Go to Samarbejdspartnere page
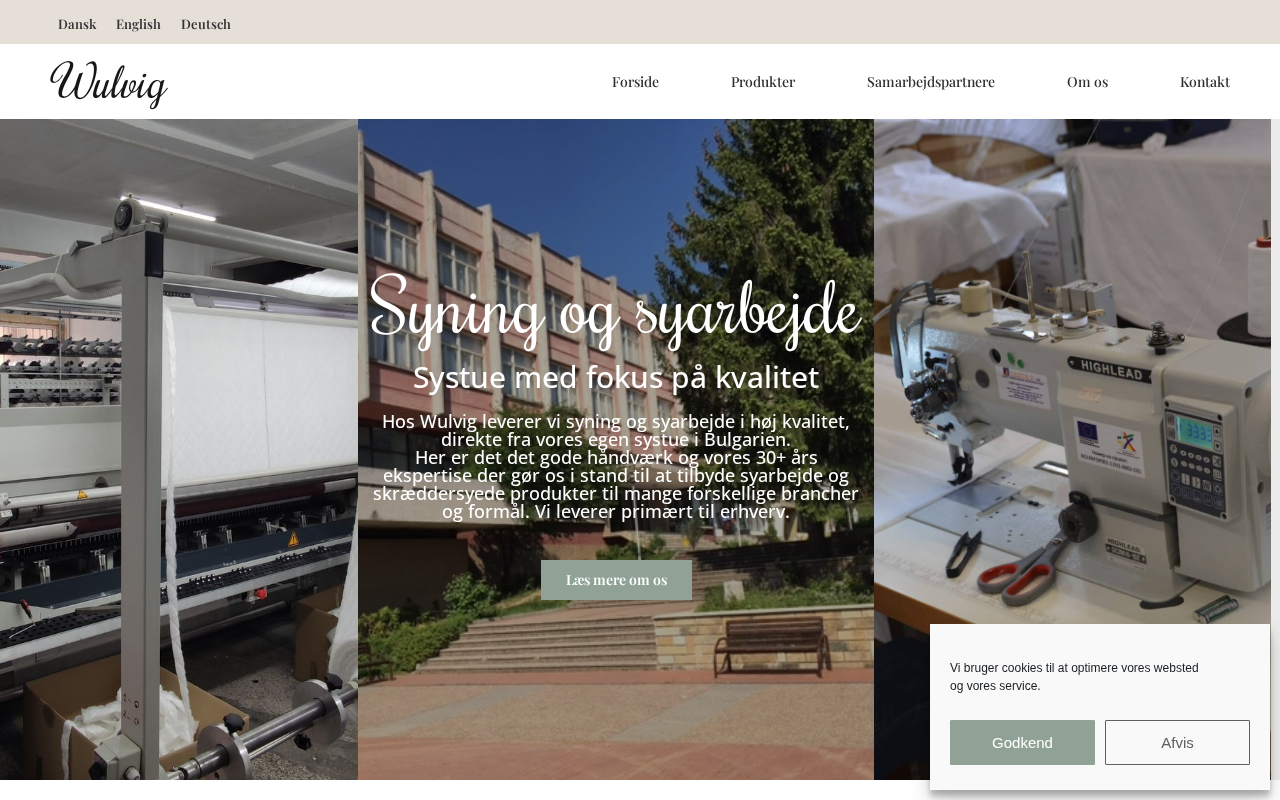 point(931,82)
